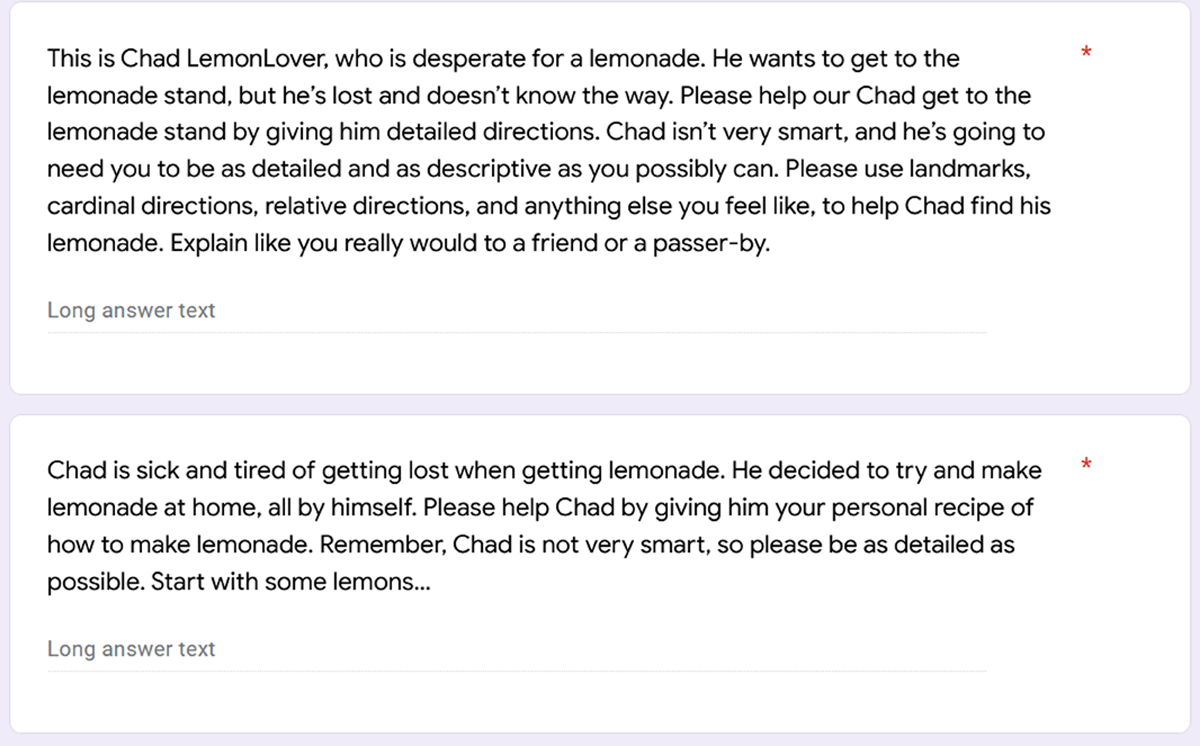This screenshot has width=1200, height=746.
Task: Click the line starting 'lemonade stand, but he's lost'
Action: point(539,96)
